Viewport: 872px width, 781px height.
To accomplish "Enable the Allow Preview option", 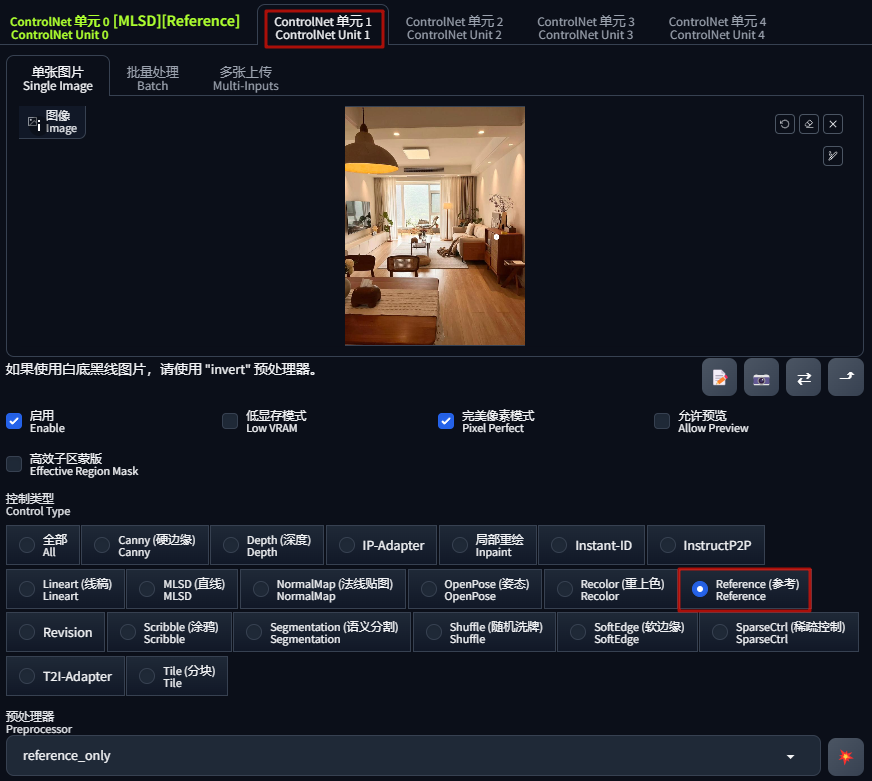I will point(661,421).
